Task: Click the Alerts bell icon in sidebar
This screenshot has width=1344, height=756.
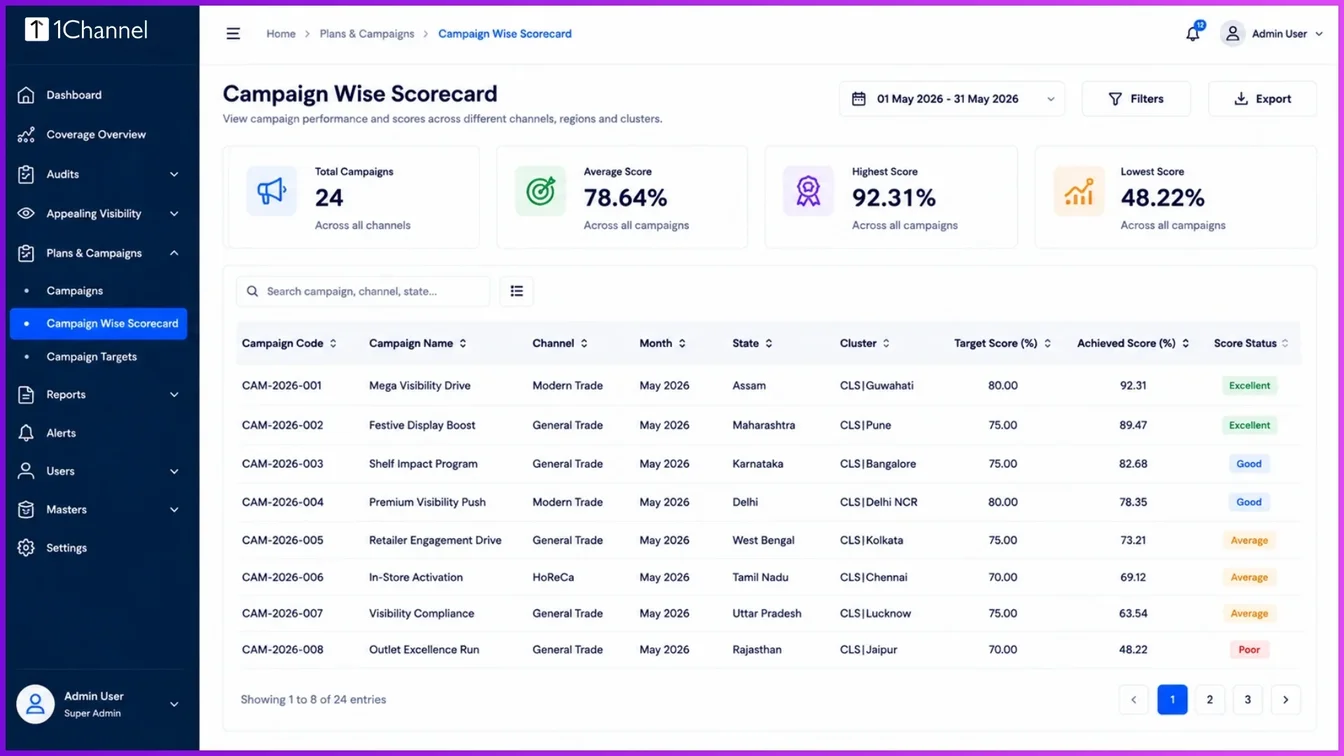Action: coord(26,433)
